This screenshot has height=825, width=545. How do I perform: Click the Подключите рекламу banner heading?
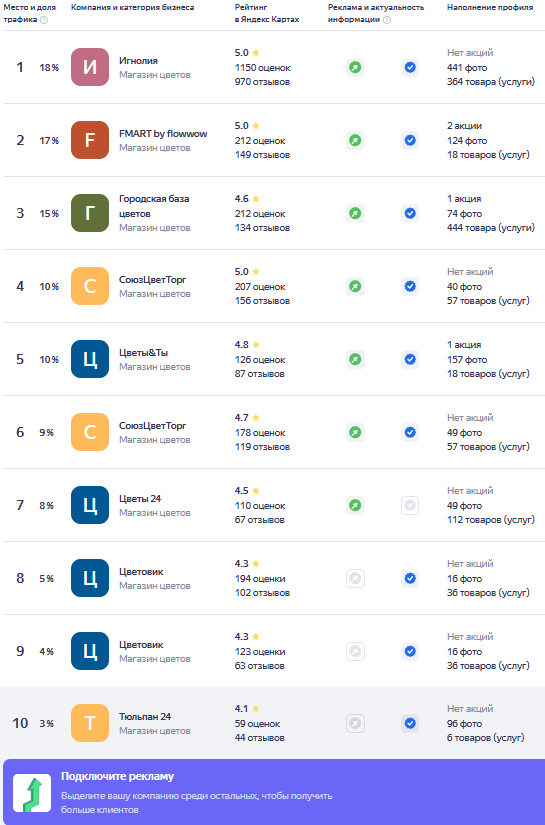(x=117, y=776)
